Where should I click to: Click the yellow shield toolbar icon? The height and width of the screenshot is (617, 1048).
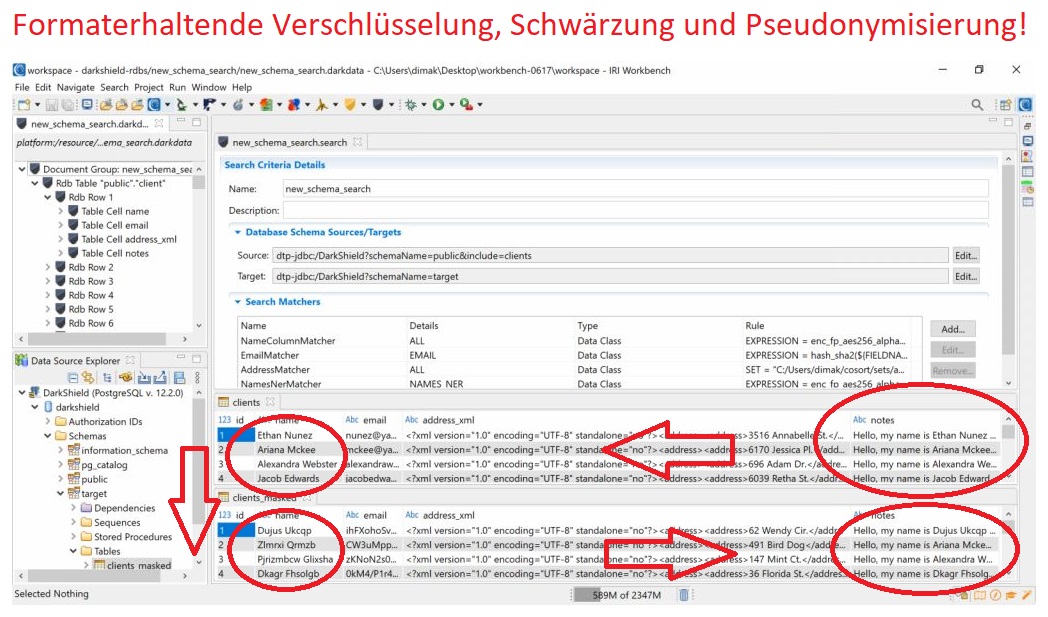coord(350,104)
